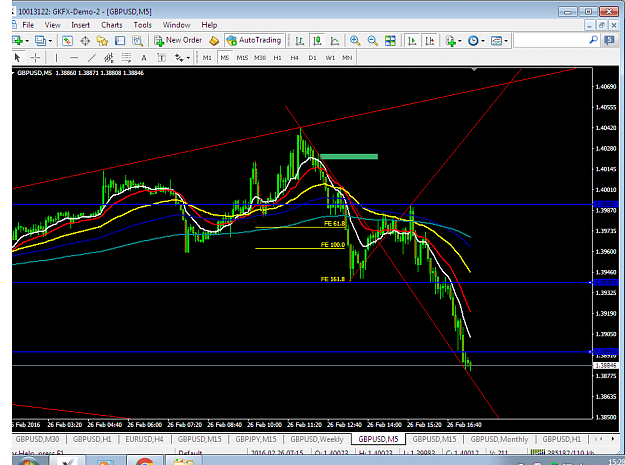Image resolution: width=625 pixels, height=465 pixels.
Task: Expand the Templates dropdown arrow
Action: click(506, 41)
